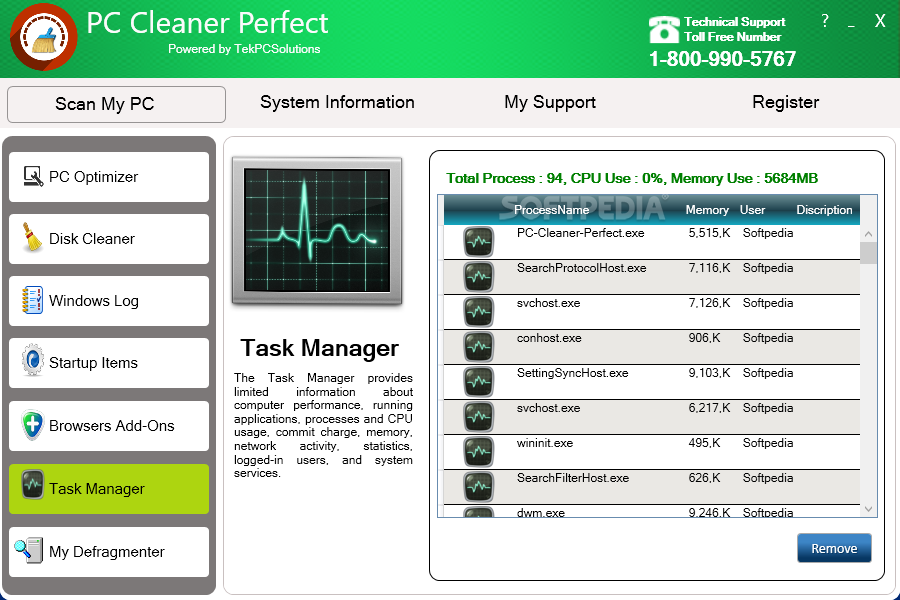Viewport: 900px width, 600px height.
Task: Click the User column header
Action: pyautogui.click(x=752, y=210)
